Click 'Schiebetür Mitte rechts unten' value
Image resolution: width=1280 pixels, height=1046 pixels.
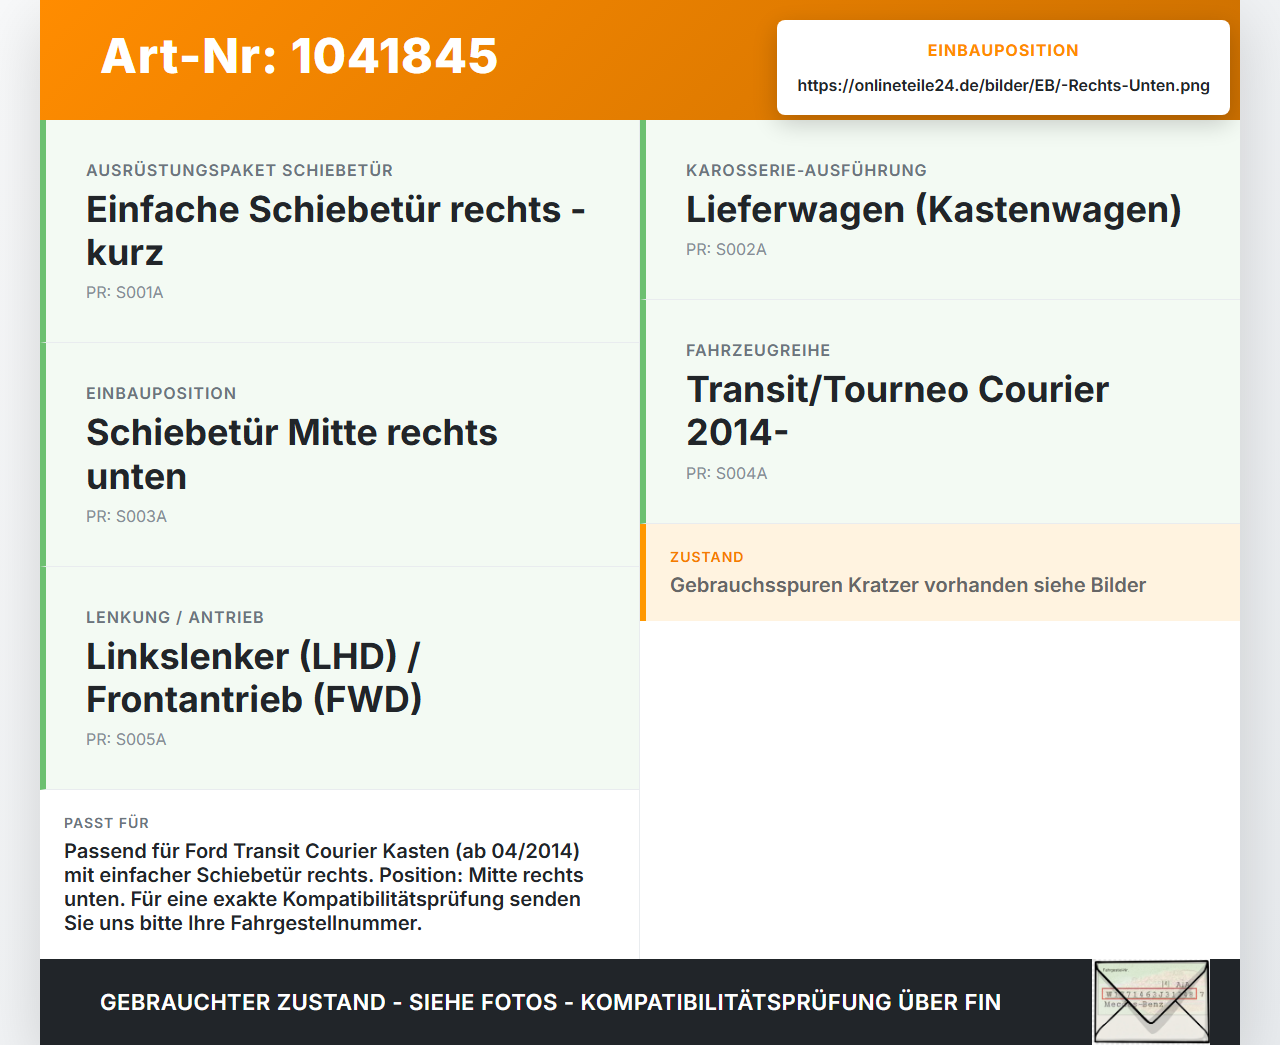(292, 454)
